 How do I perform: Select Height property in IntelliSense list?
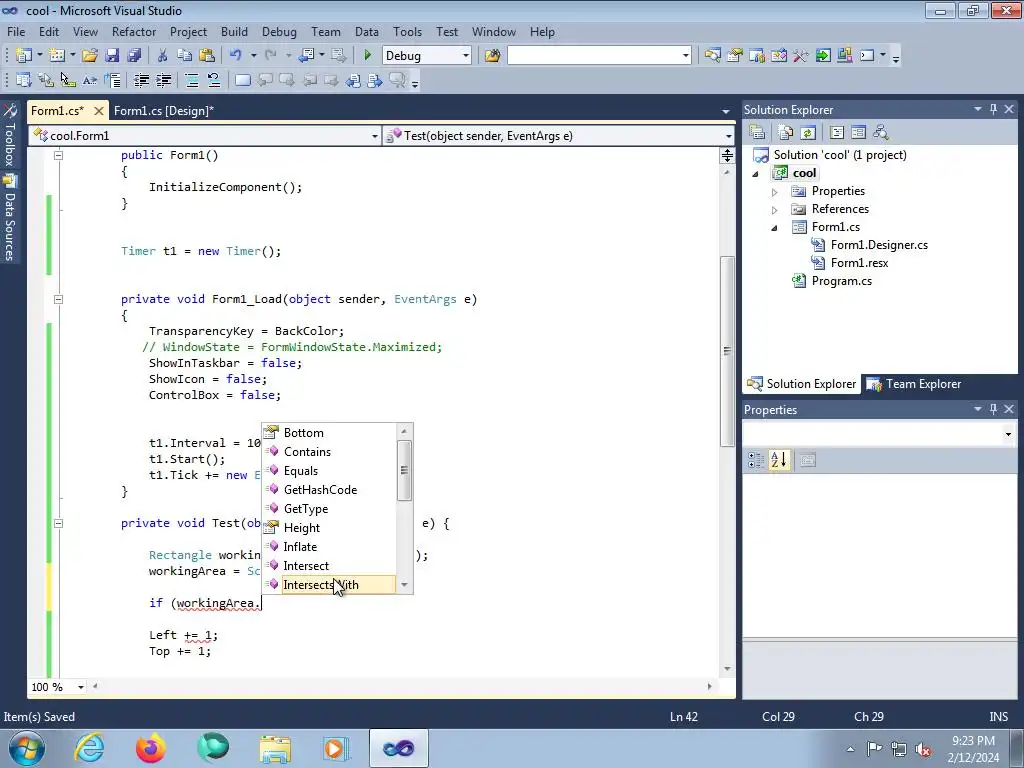(x=328, y=528)
